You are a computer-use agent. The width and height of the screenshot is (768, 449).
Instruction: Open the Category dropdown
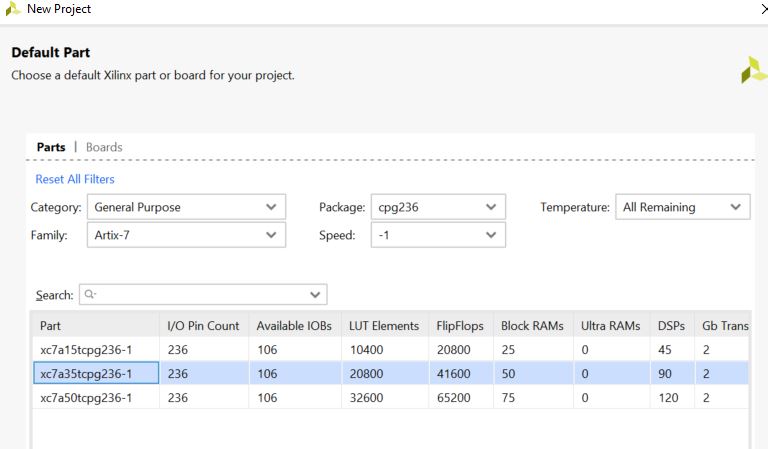(x=186, y=207)
